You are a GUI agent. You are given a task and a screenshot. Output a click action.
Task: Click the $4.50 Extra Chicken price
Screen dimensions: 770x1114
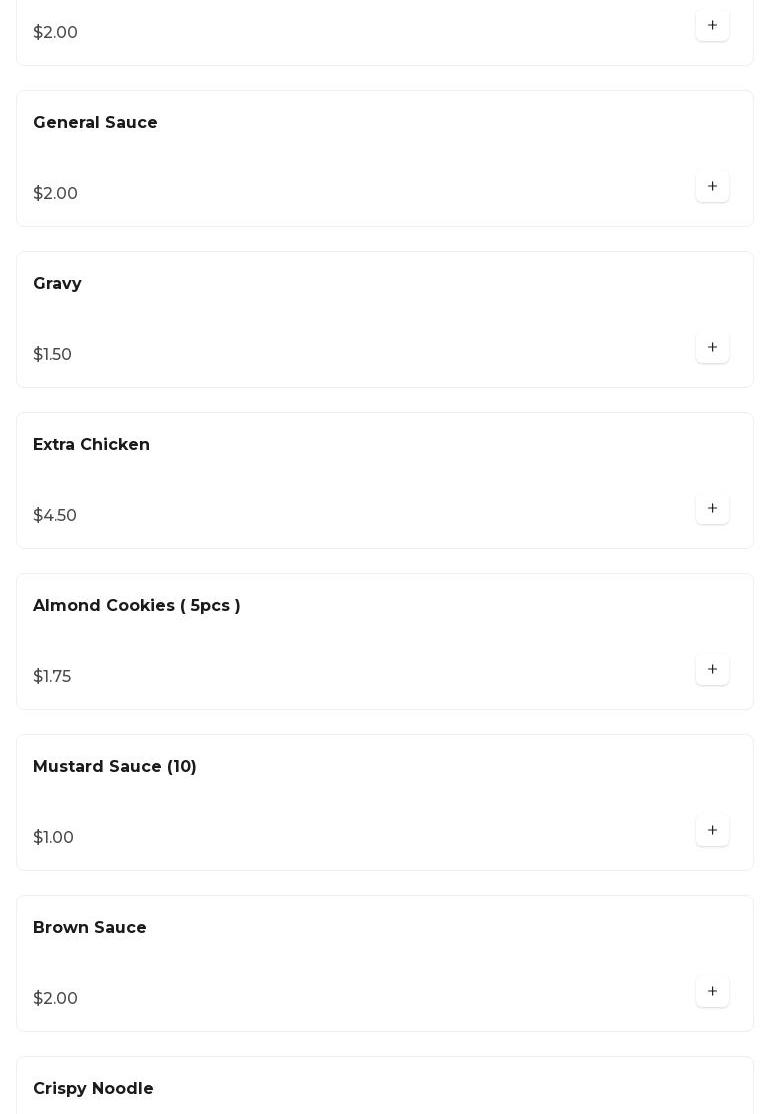(x=55, y=516)
